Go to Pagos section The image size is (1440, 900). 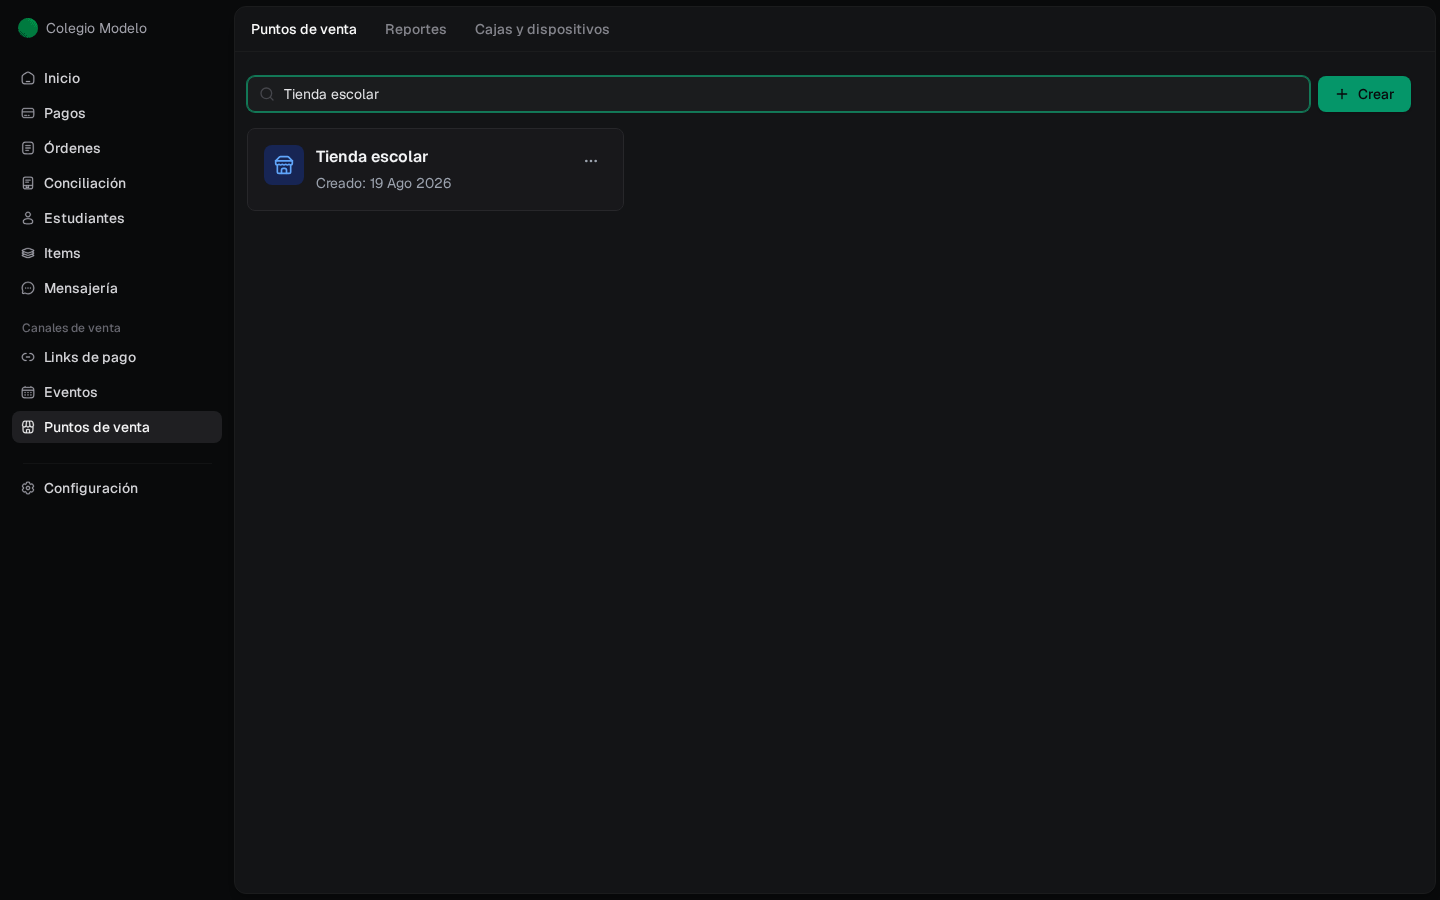(x=117, y=113)
